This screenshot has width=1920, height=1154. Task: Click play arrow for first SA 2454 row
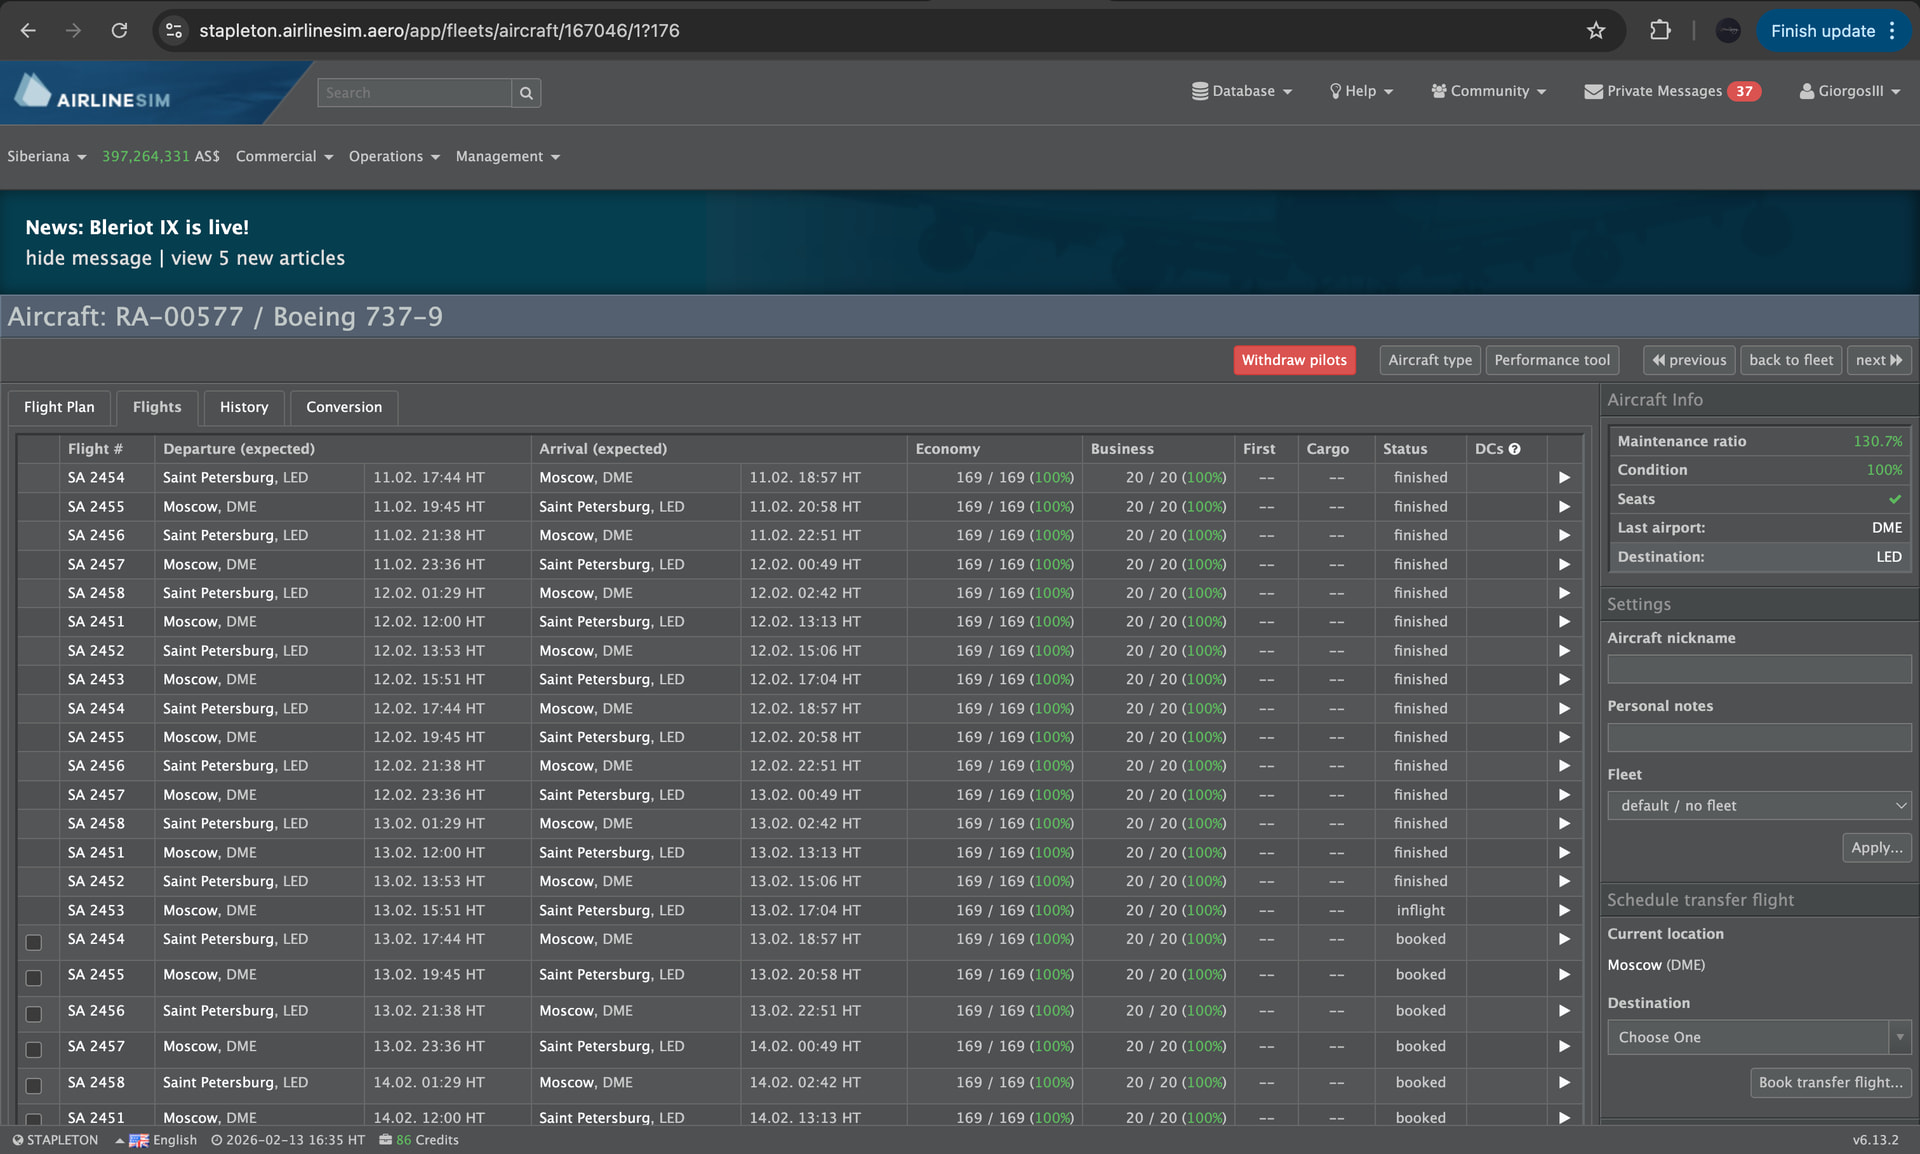click(1564, 478)
